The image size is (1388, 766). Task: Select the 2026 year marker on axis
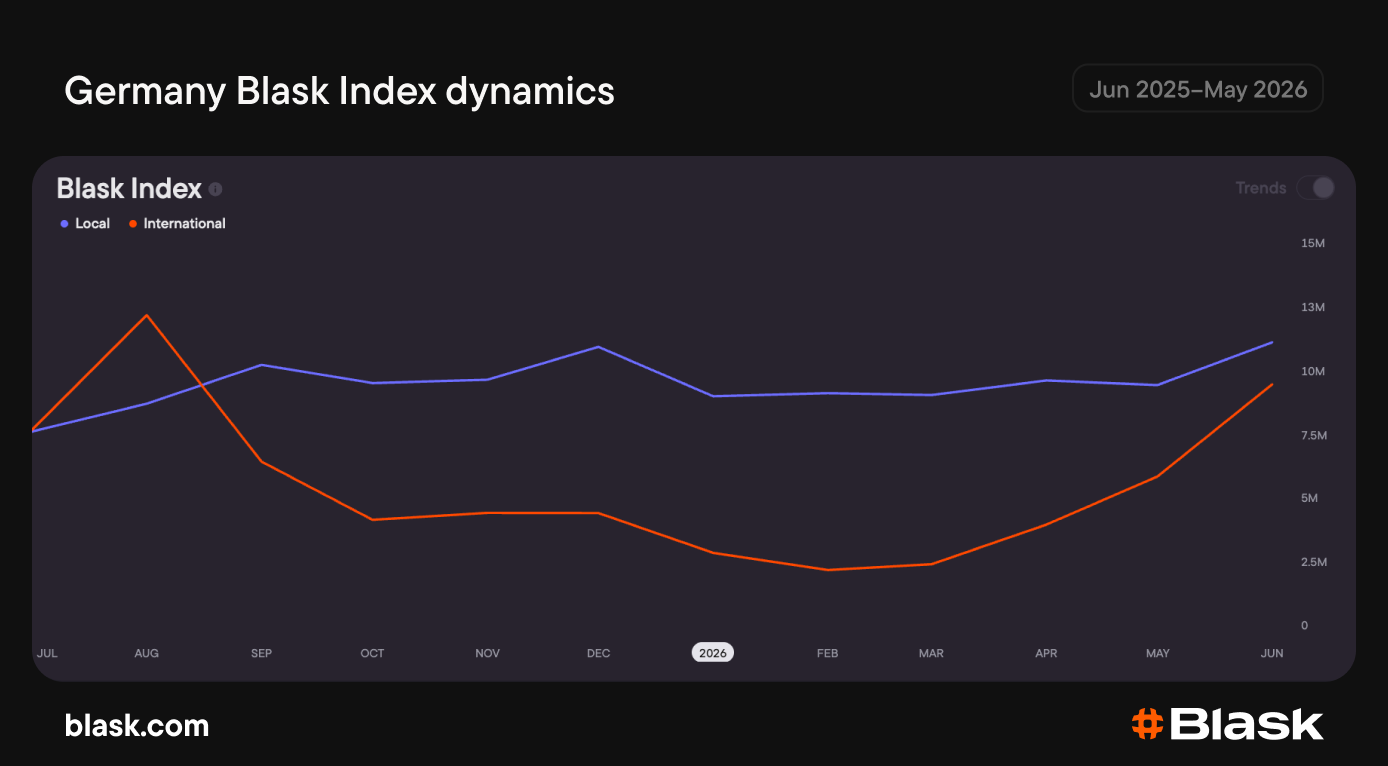coord(713,653)
